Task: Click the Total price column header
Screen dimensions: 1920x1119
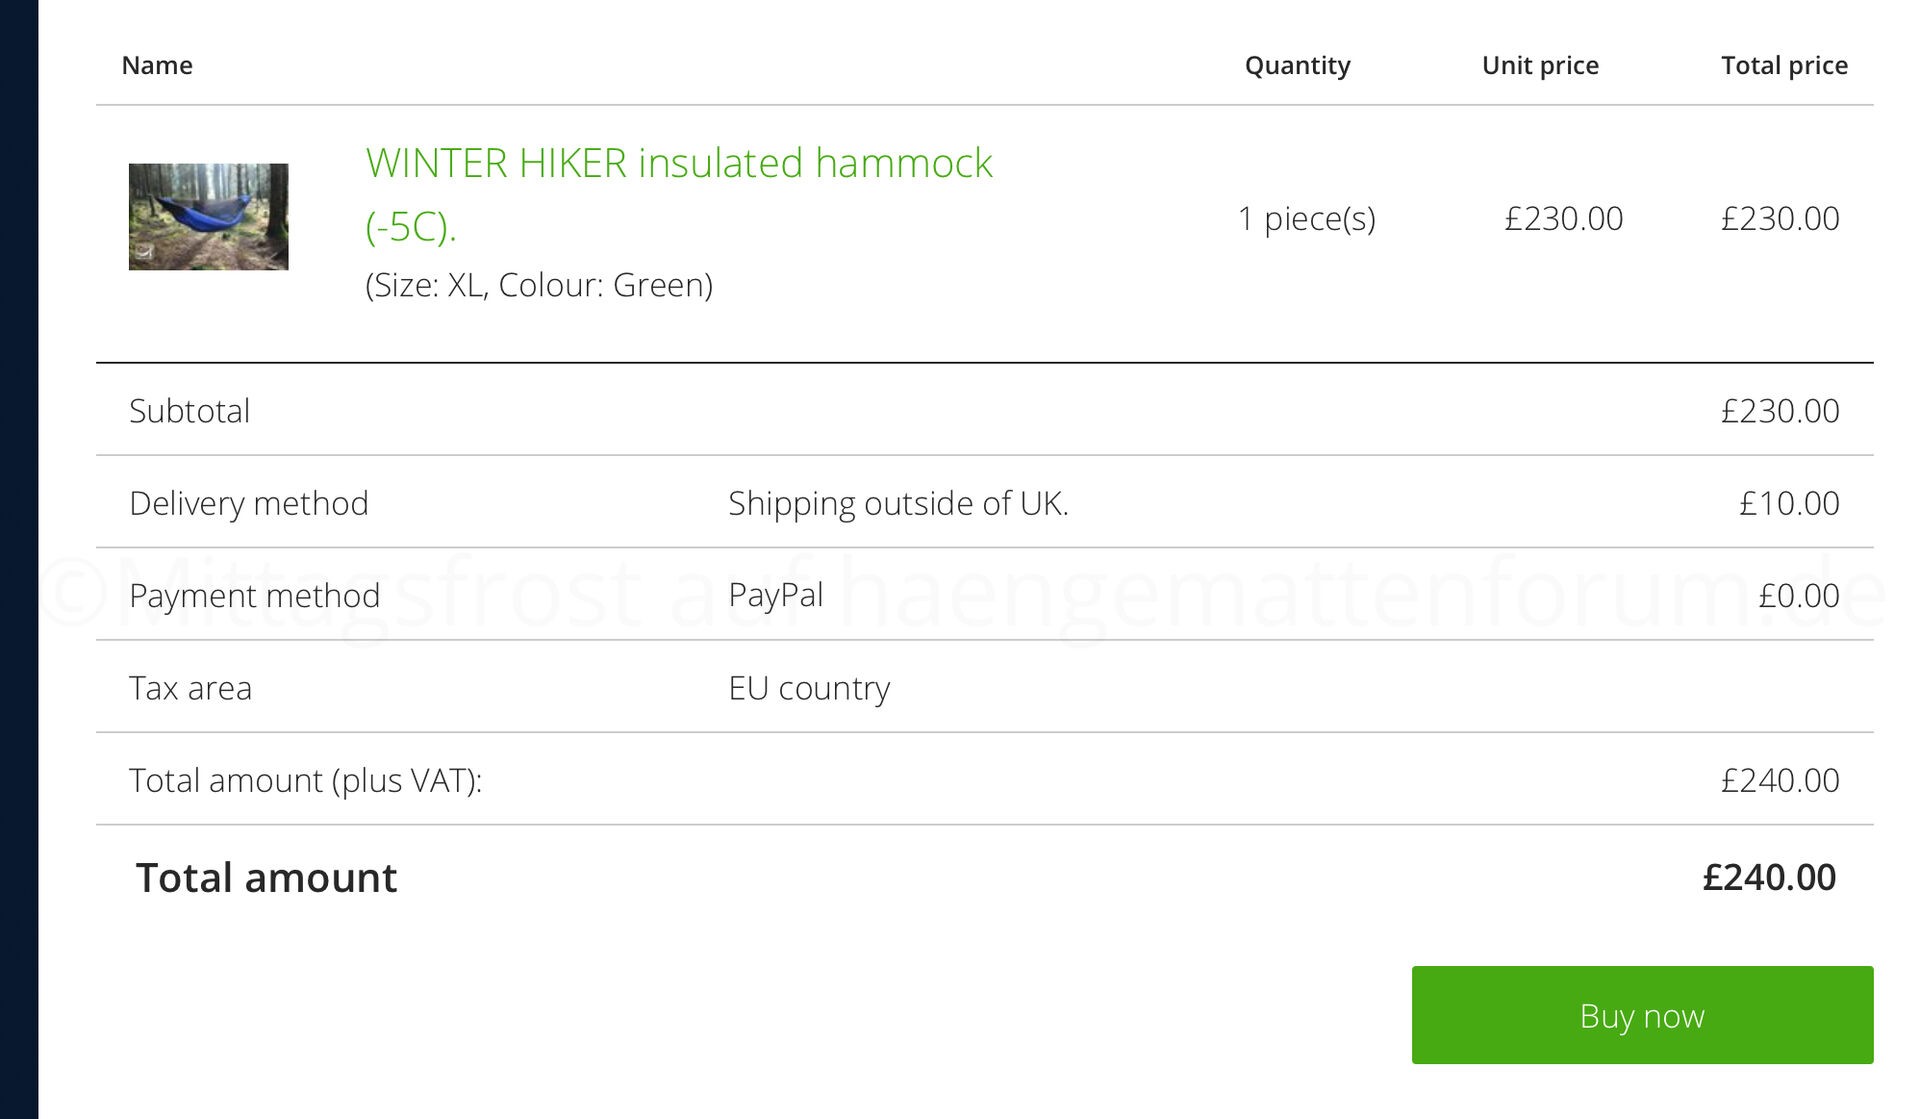Action: click(x=1784, y=66)
